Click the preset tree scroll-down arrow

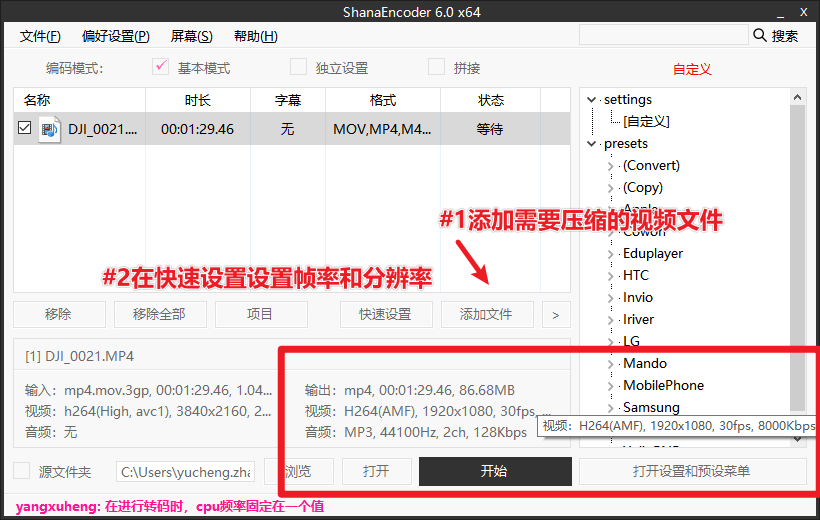[x=797, y=440]
